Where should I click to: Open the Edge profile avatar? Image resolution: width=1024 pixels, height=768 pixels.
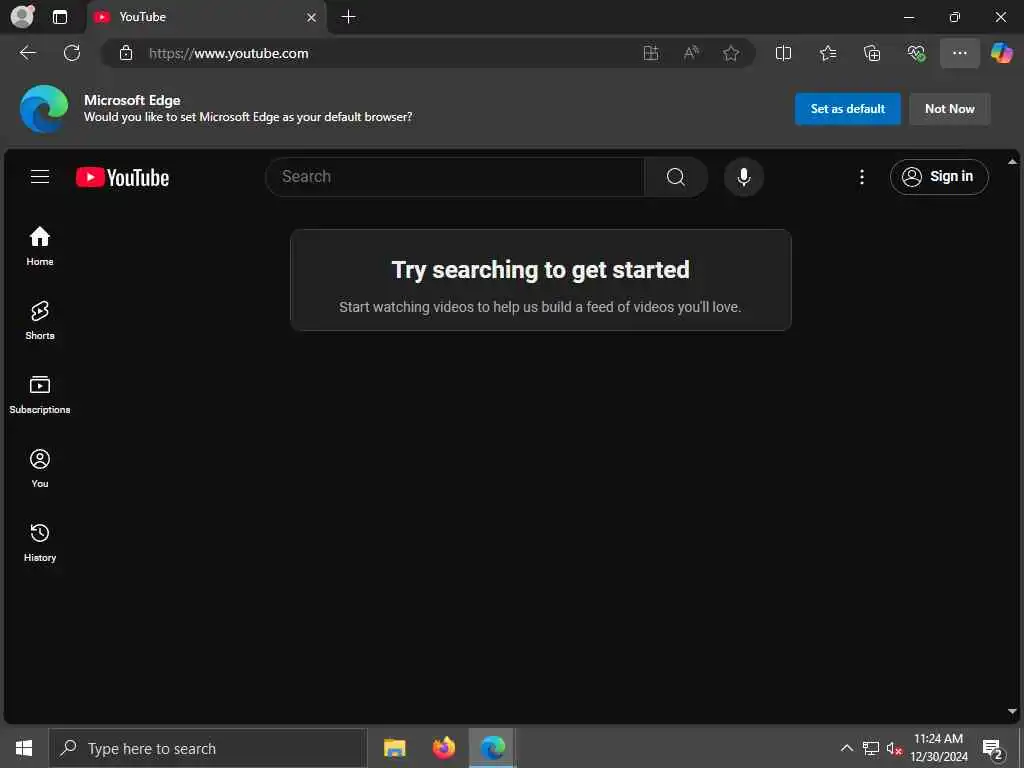(23, 16)
